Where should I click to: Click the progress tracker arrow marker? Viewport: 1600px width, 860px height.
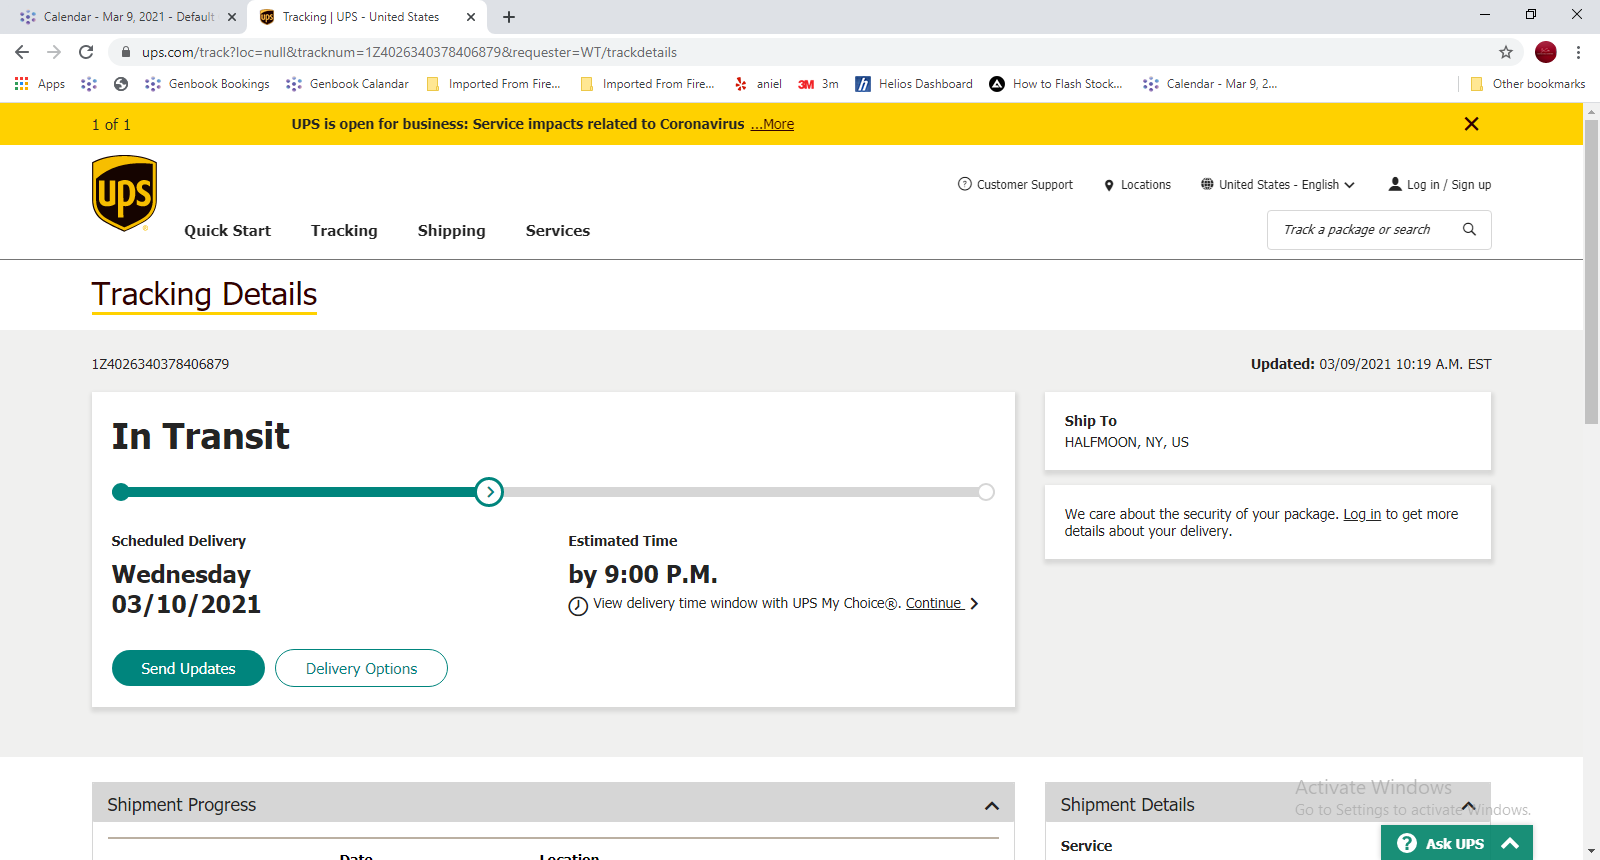tap(489, 492)
